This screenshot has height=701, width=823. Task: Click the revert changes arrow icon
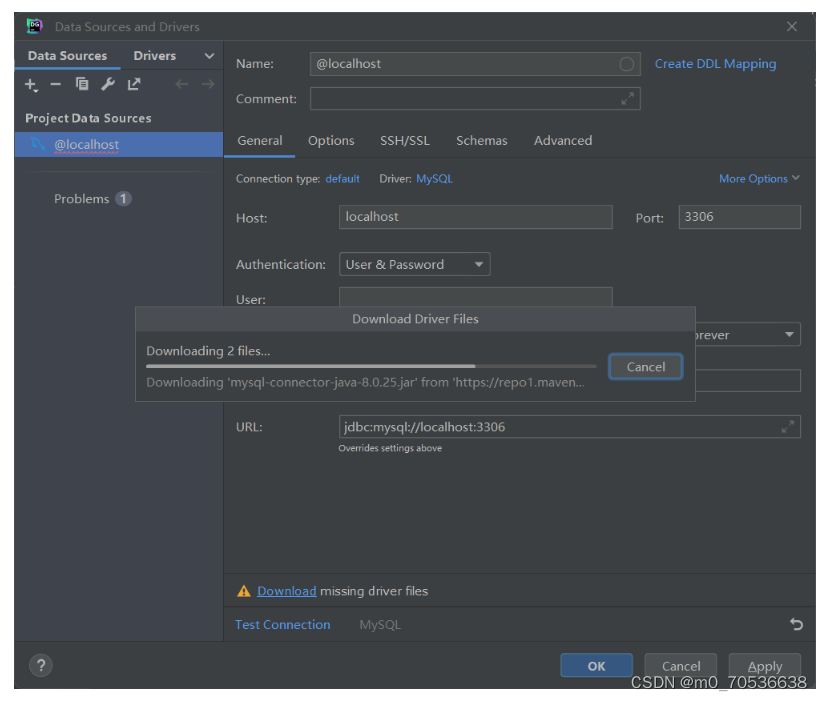tap(796, 624)
